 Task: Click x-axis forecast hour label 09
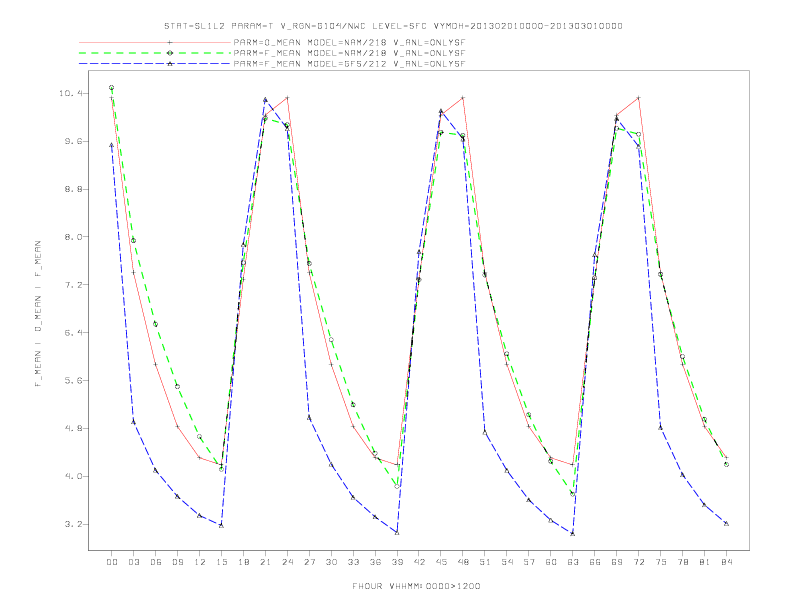coord(177,562)
